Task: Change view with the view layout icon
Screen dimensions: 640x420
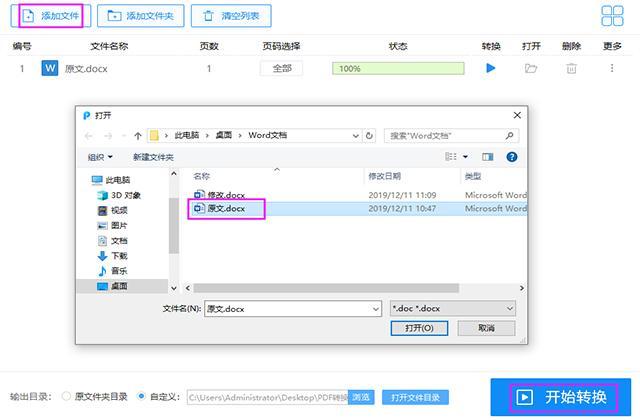Action: pos(451,157)
